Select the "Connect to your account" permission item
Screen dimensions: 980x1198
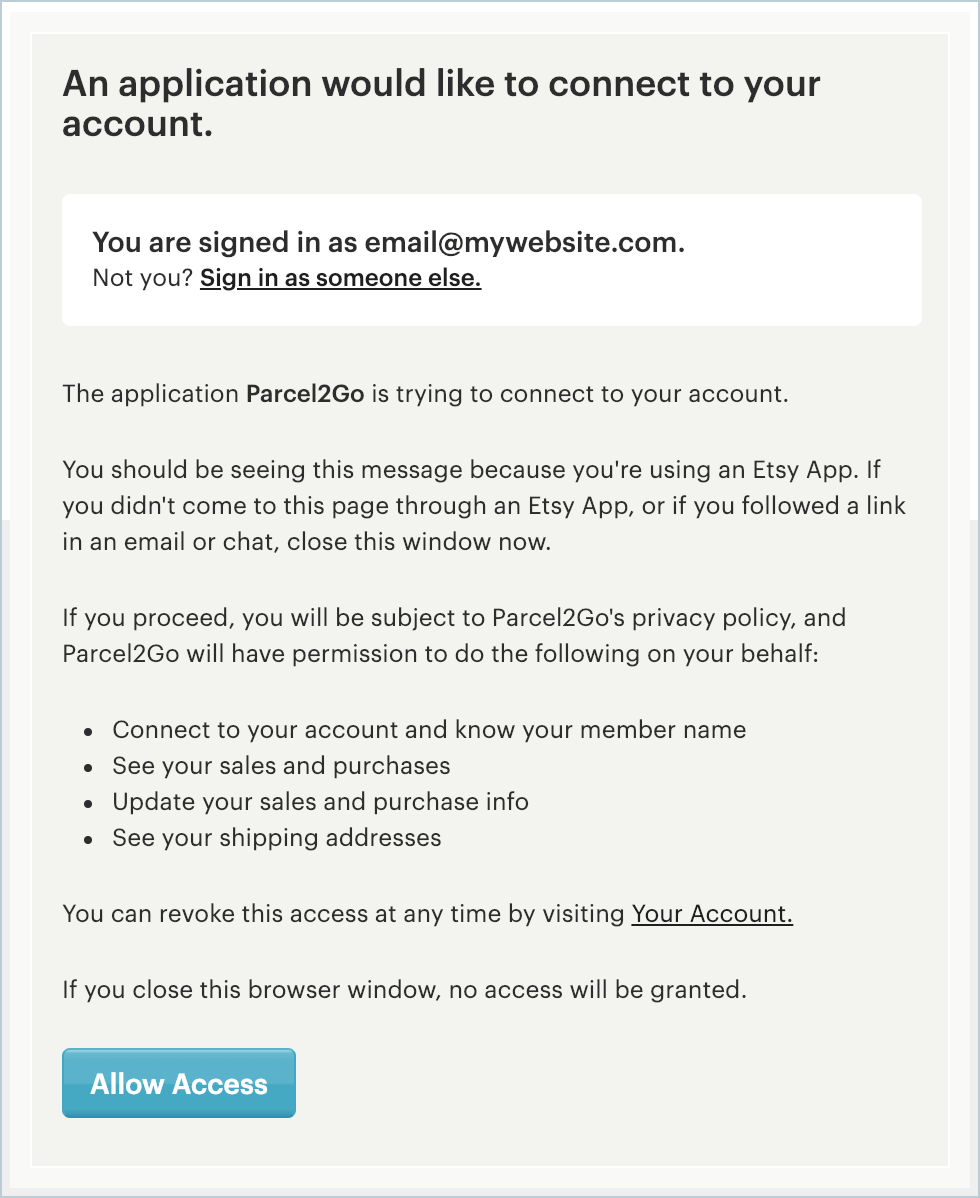coord(429,730)
